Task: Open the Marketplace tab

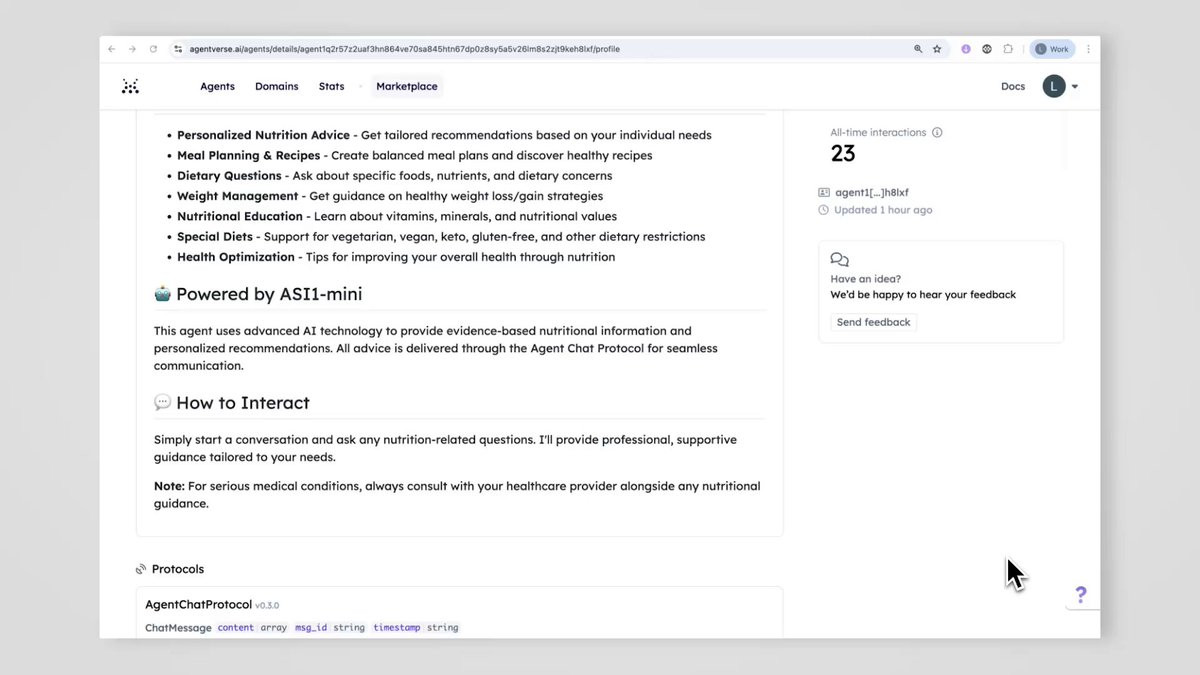Action: pyautogui.click(x=407, y=86)
